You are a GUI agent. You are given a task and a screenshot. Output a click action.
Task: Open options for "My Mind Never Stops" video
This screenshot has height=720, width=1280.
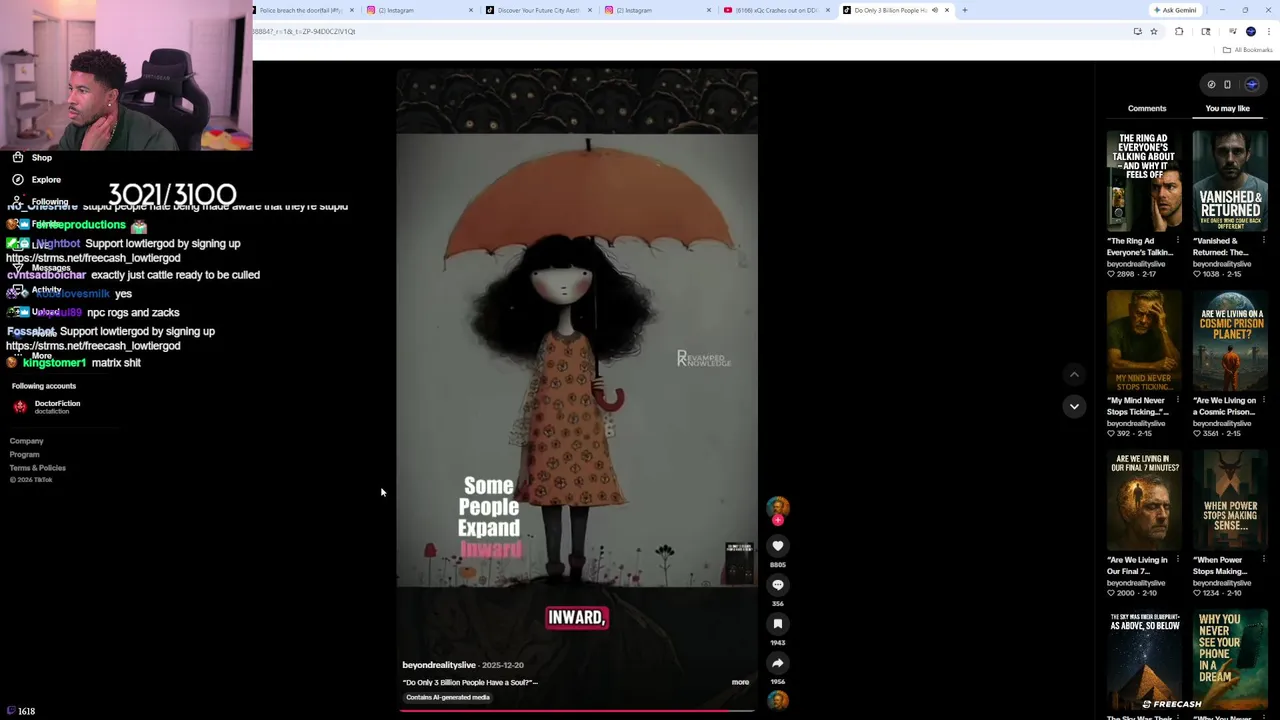pyautogui.click(x=1177, y=400)
